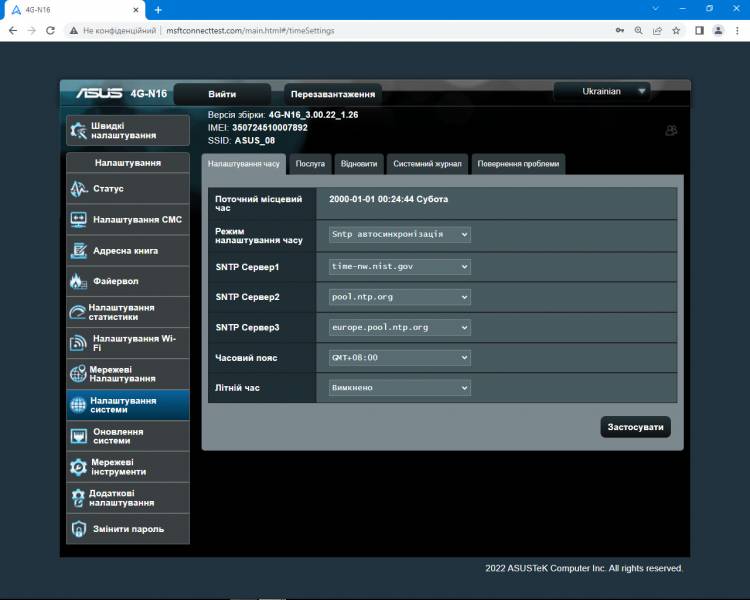Open Оновлення системи menu label

click(x=118, y=436)
